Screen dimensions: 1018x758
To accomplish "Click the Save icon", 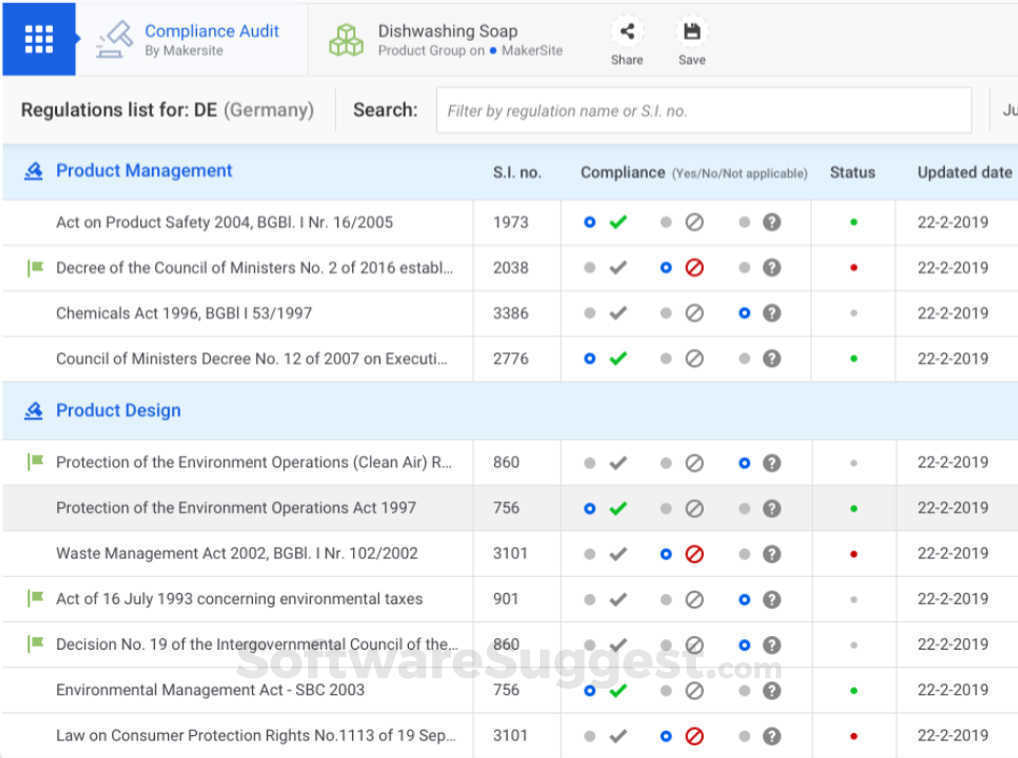I will 691,32.
